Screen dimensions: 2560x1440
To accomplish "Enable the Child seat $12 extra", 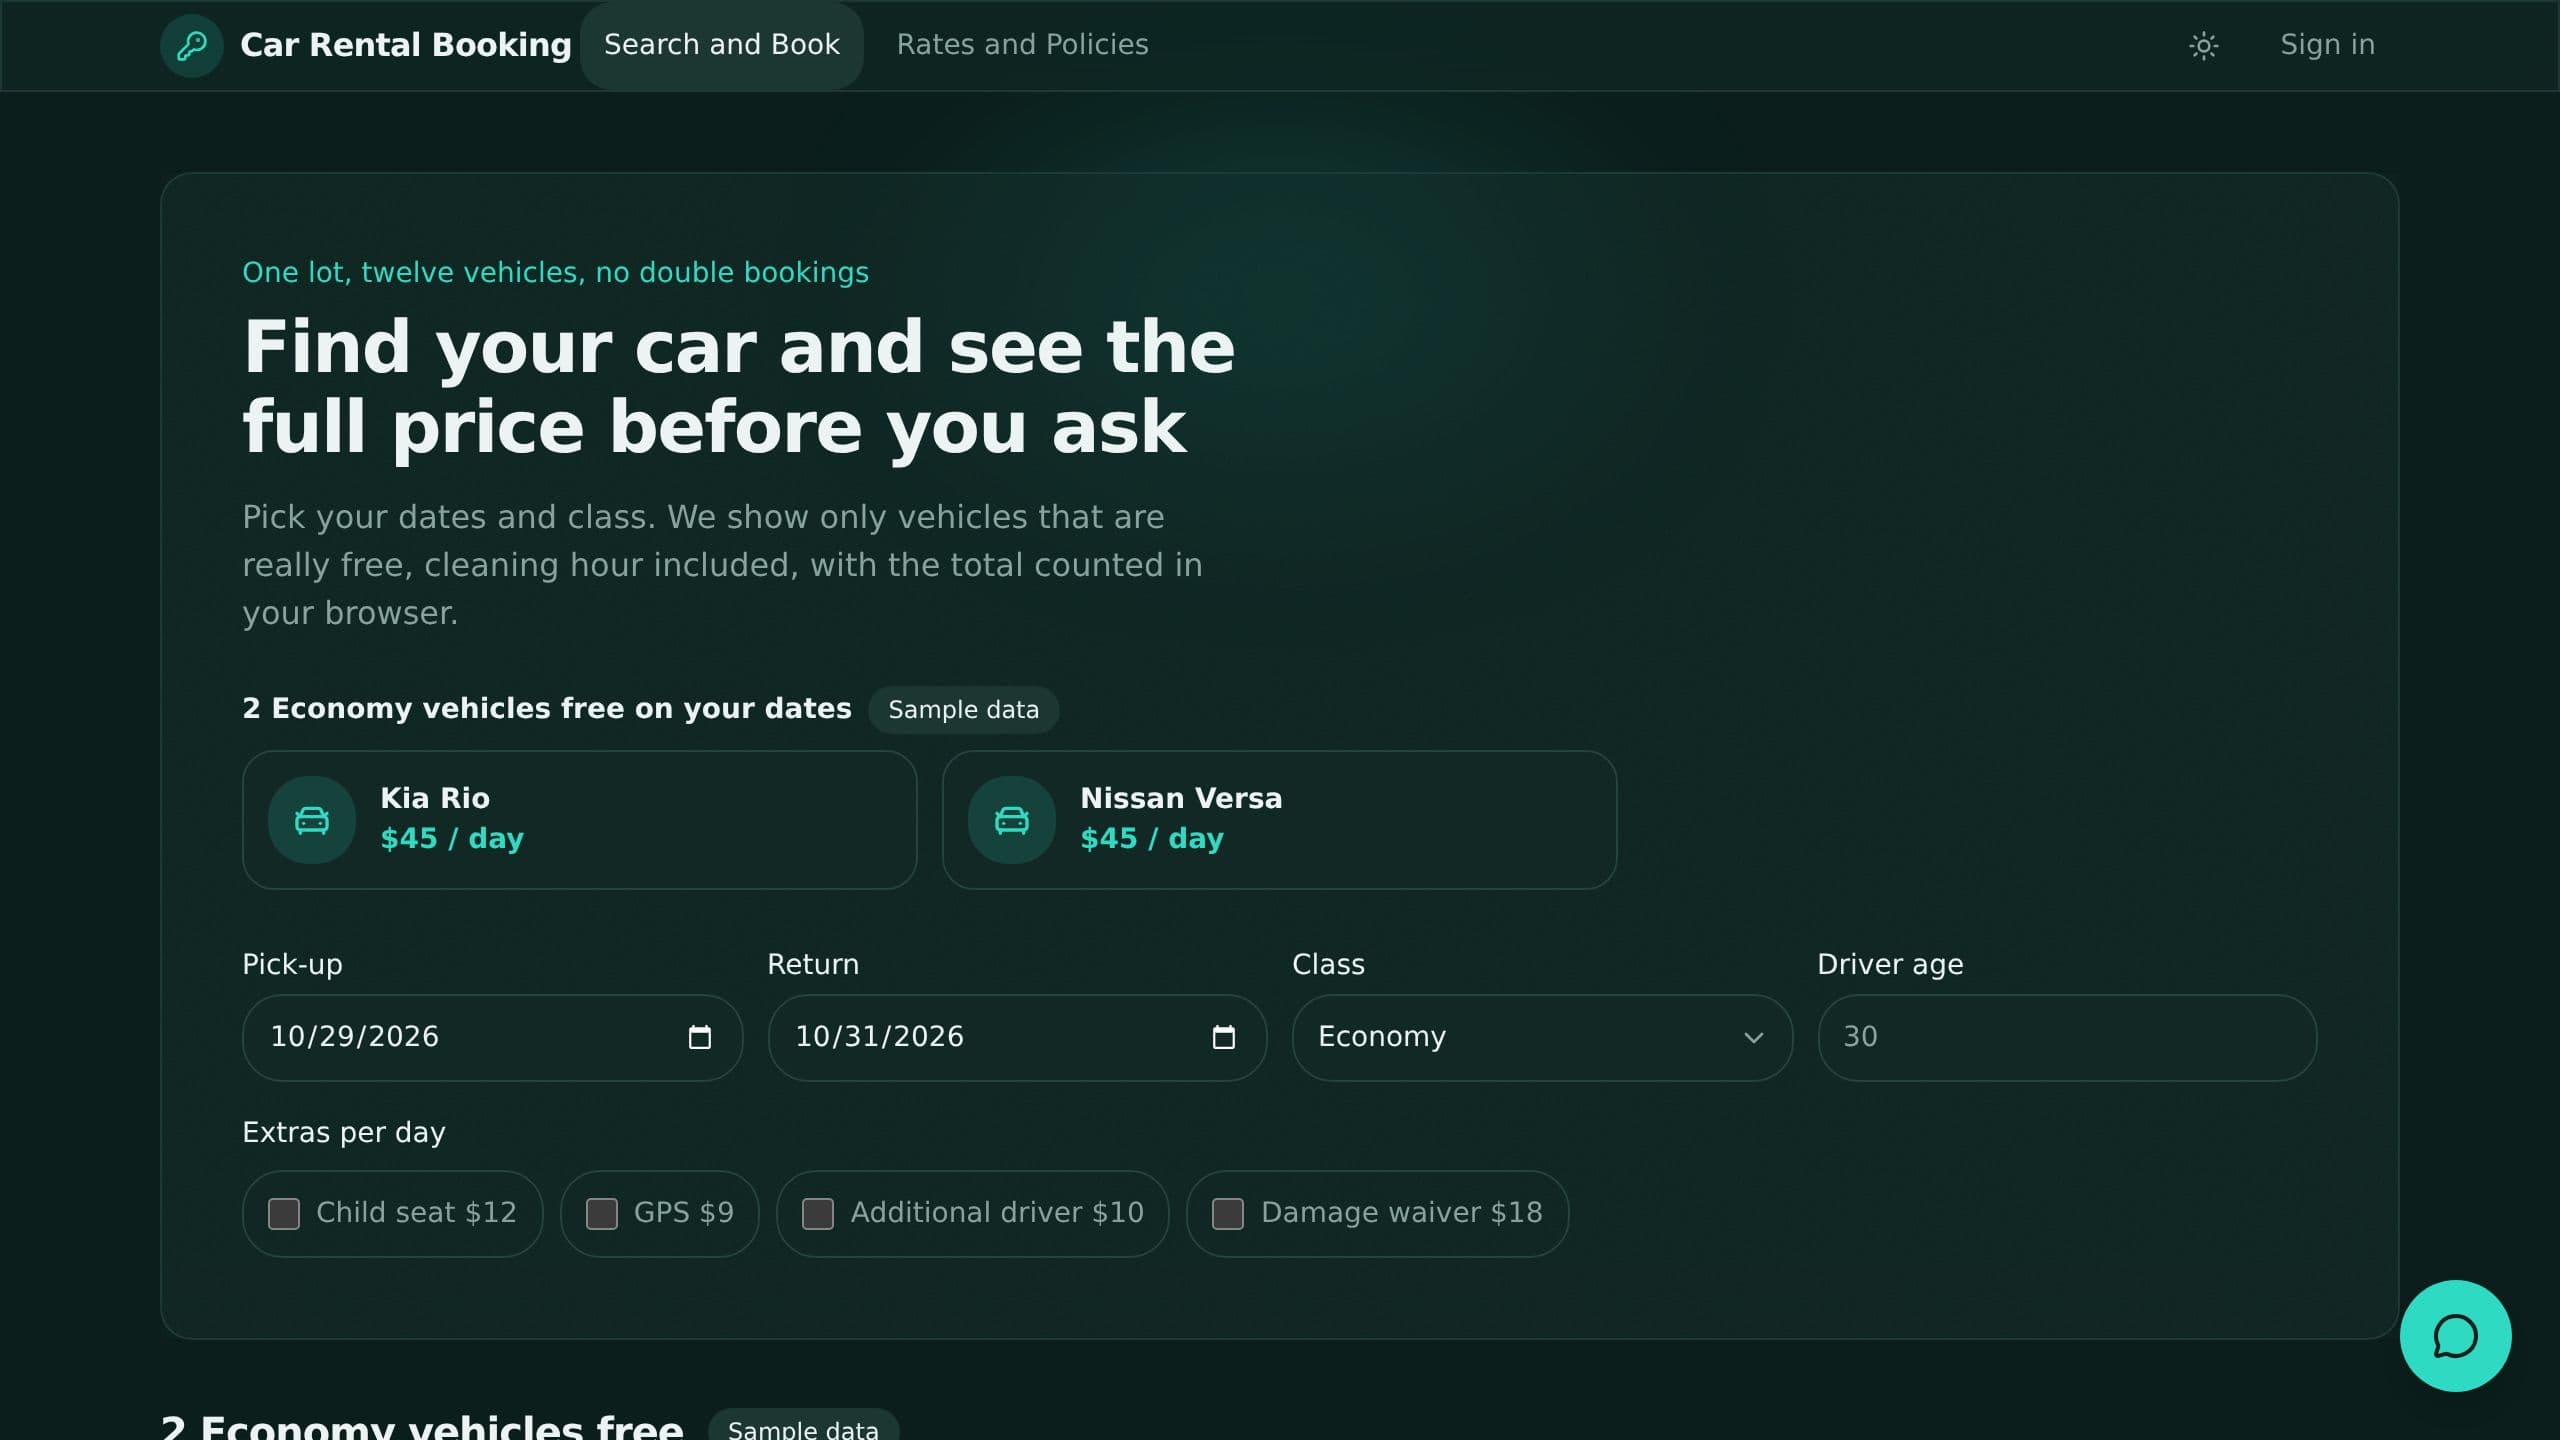I will [284, 1214].
